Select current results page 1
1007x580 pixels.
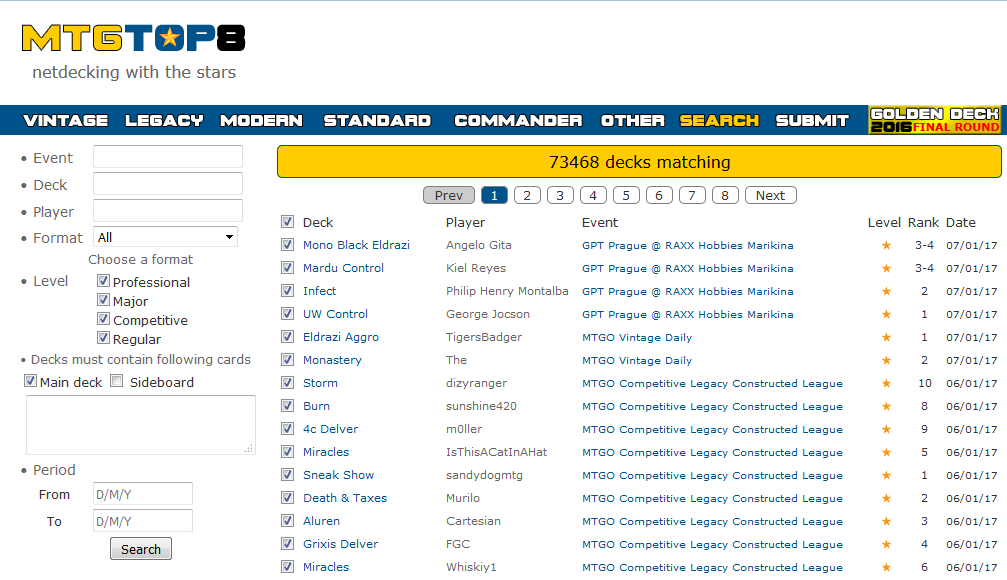(495, 195)
